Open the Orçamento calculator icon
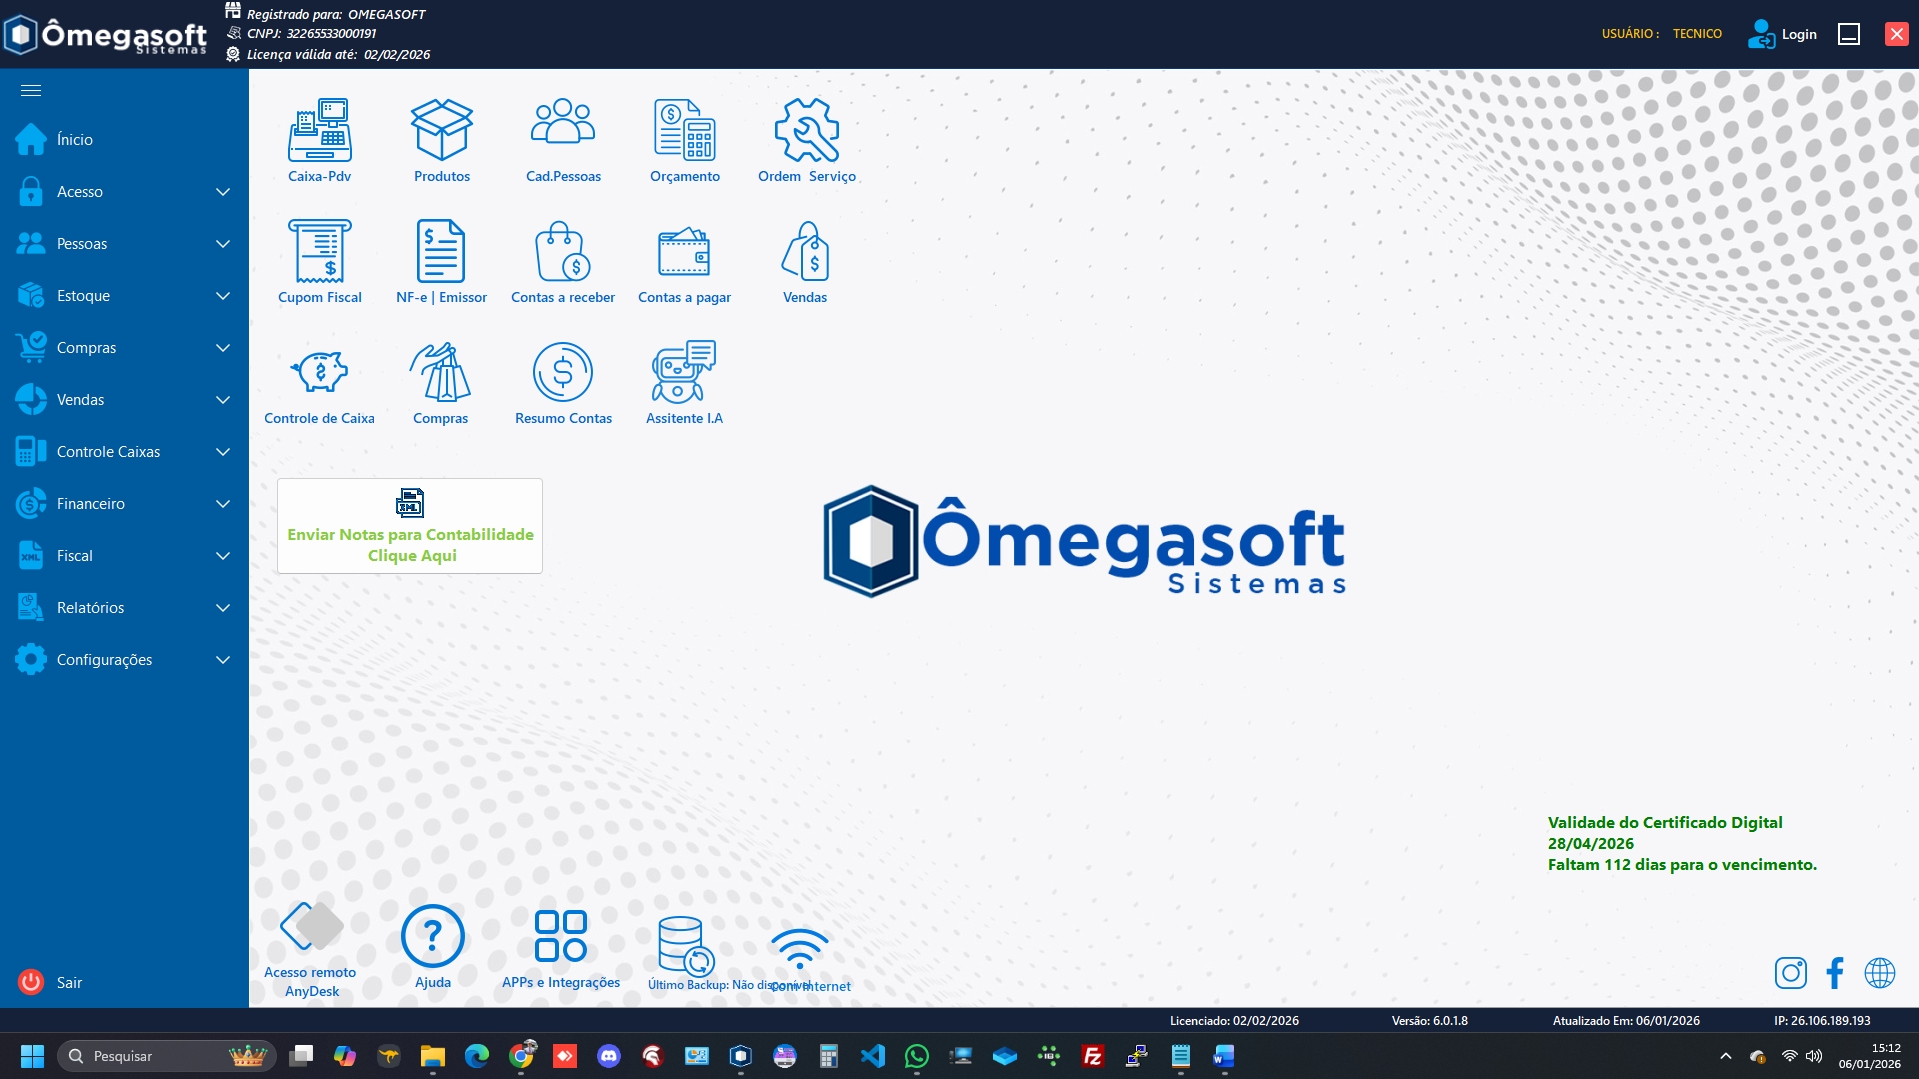Screen dimensions: 1919x1079 coord(685,130)
